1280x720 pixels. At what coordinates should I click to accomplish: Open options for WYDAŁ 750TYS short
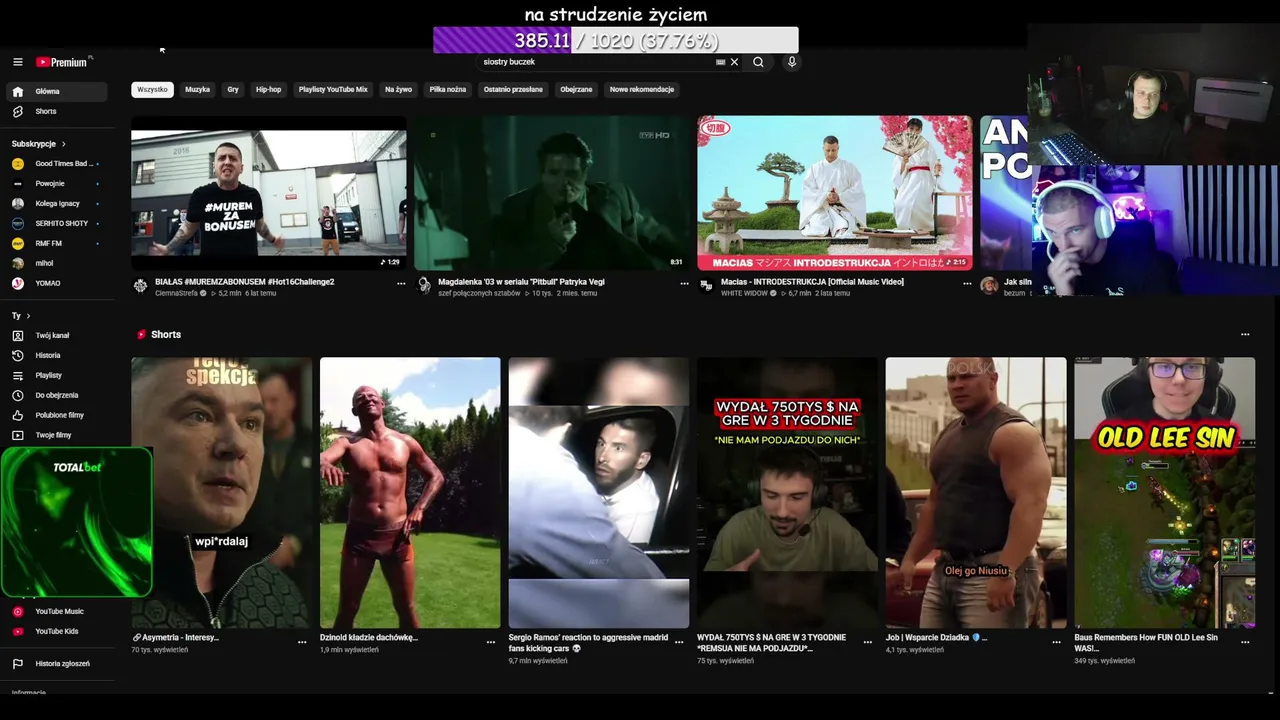868,642
